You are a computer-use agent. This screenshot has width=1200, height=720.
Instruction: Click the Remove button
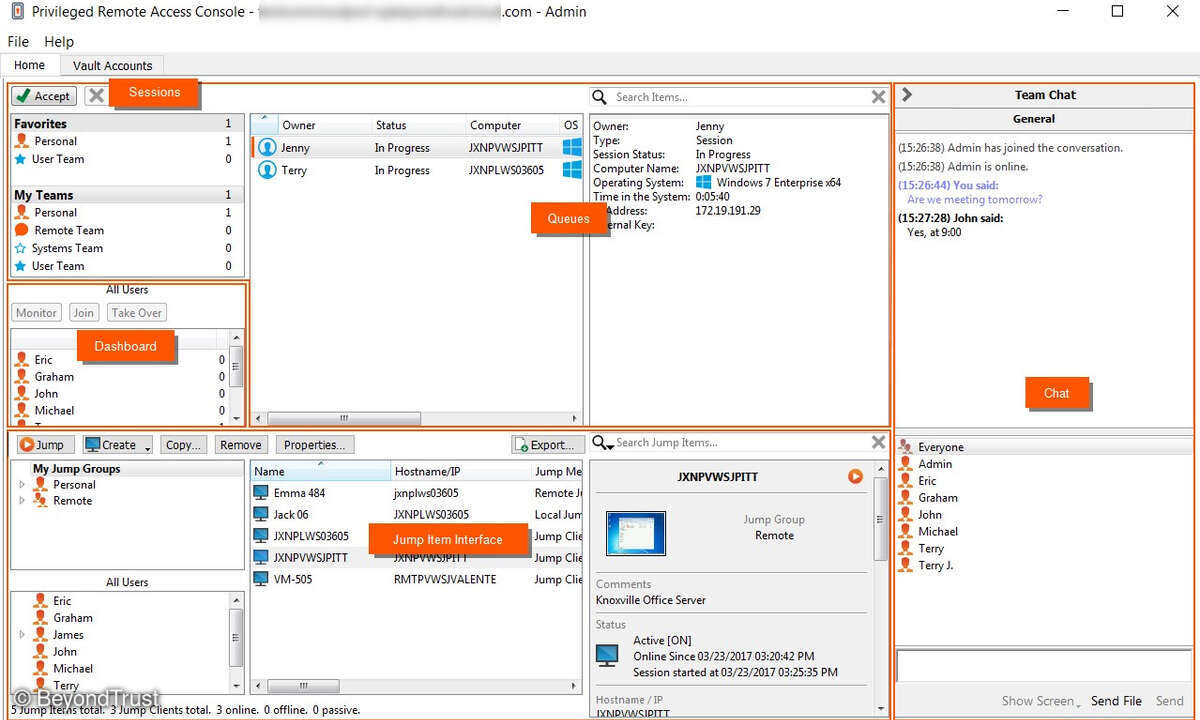click(240, 445)
